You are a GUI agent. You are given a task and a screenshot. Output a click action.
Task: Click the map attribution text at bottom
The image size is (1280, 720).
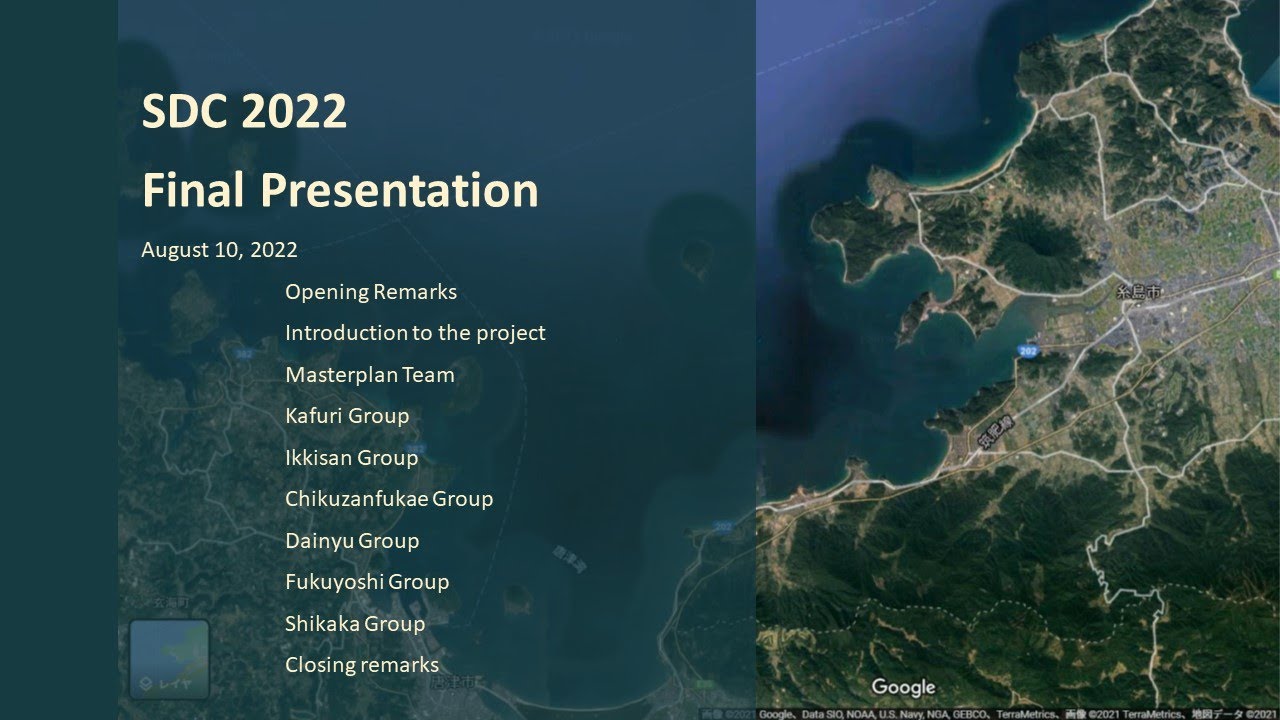click(x=989, y=714)
